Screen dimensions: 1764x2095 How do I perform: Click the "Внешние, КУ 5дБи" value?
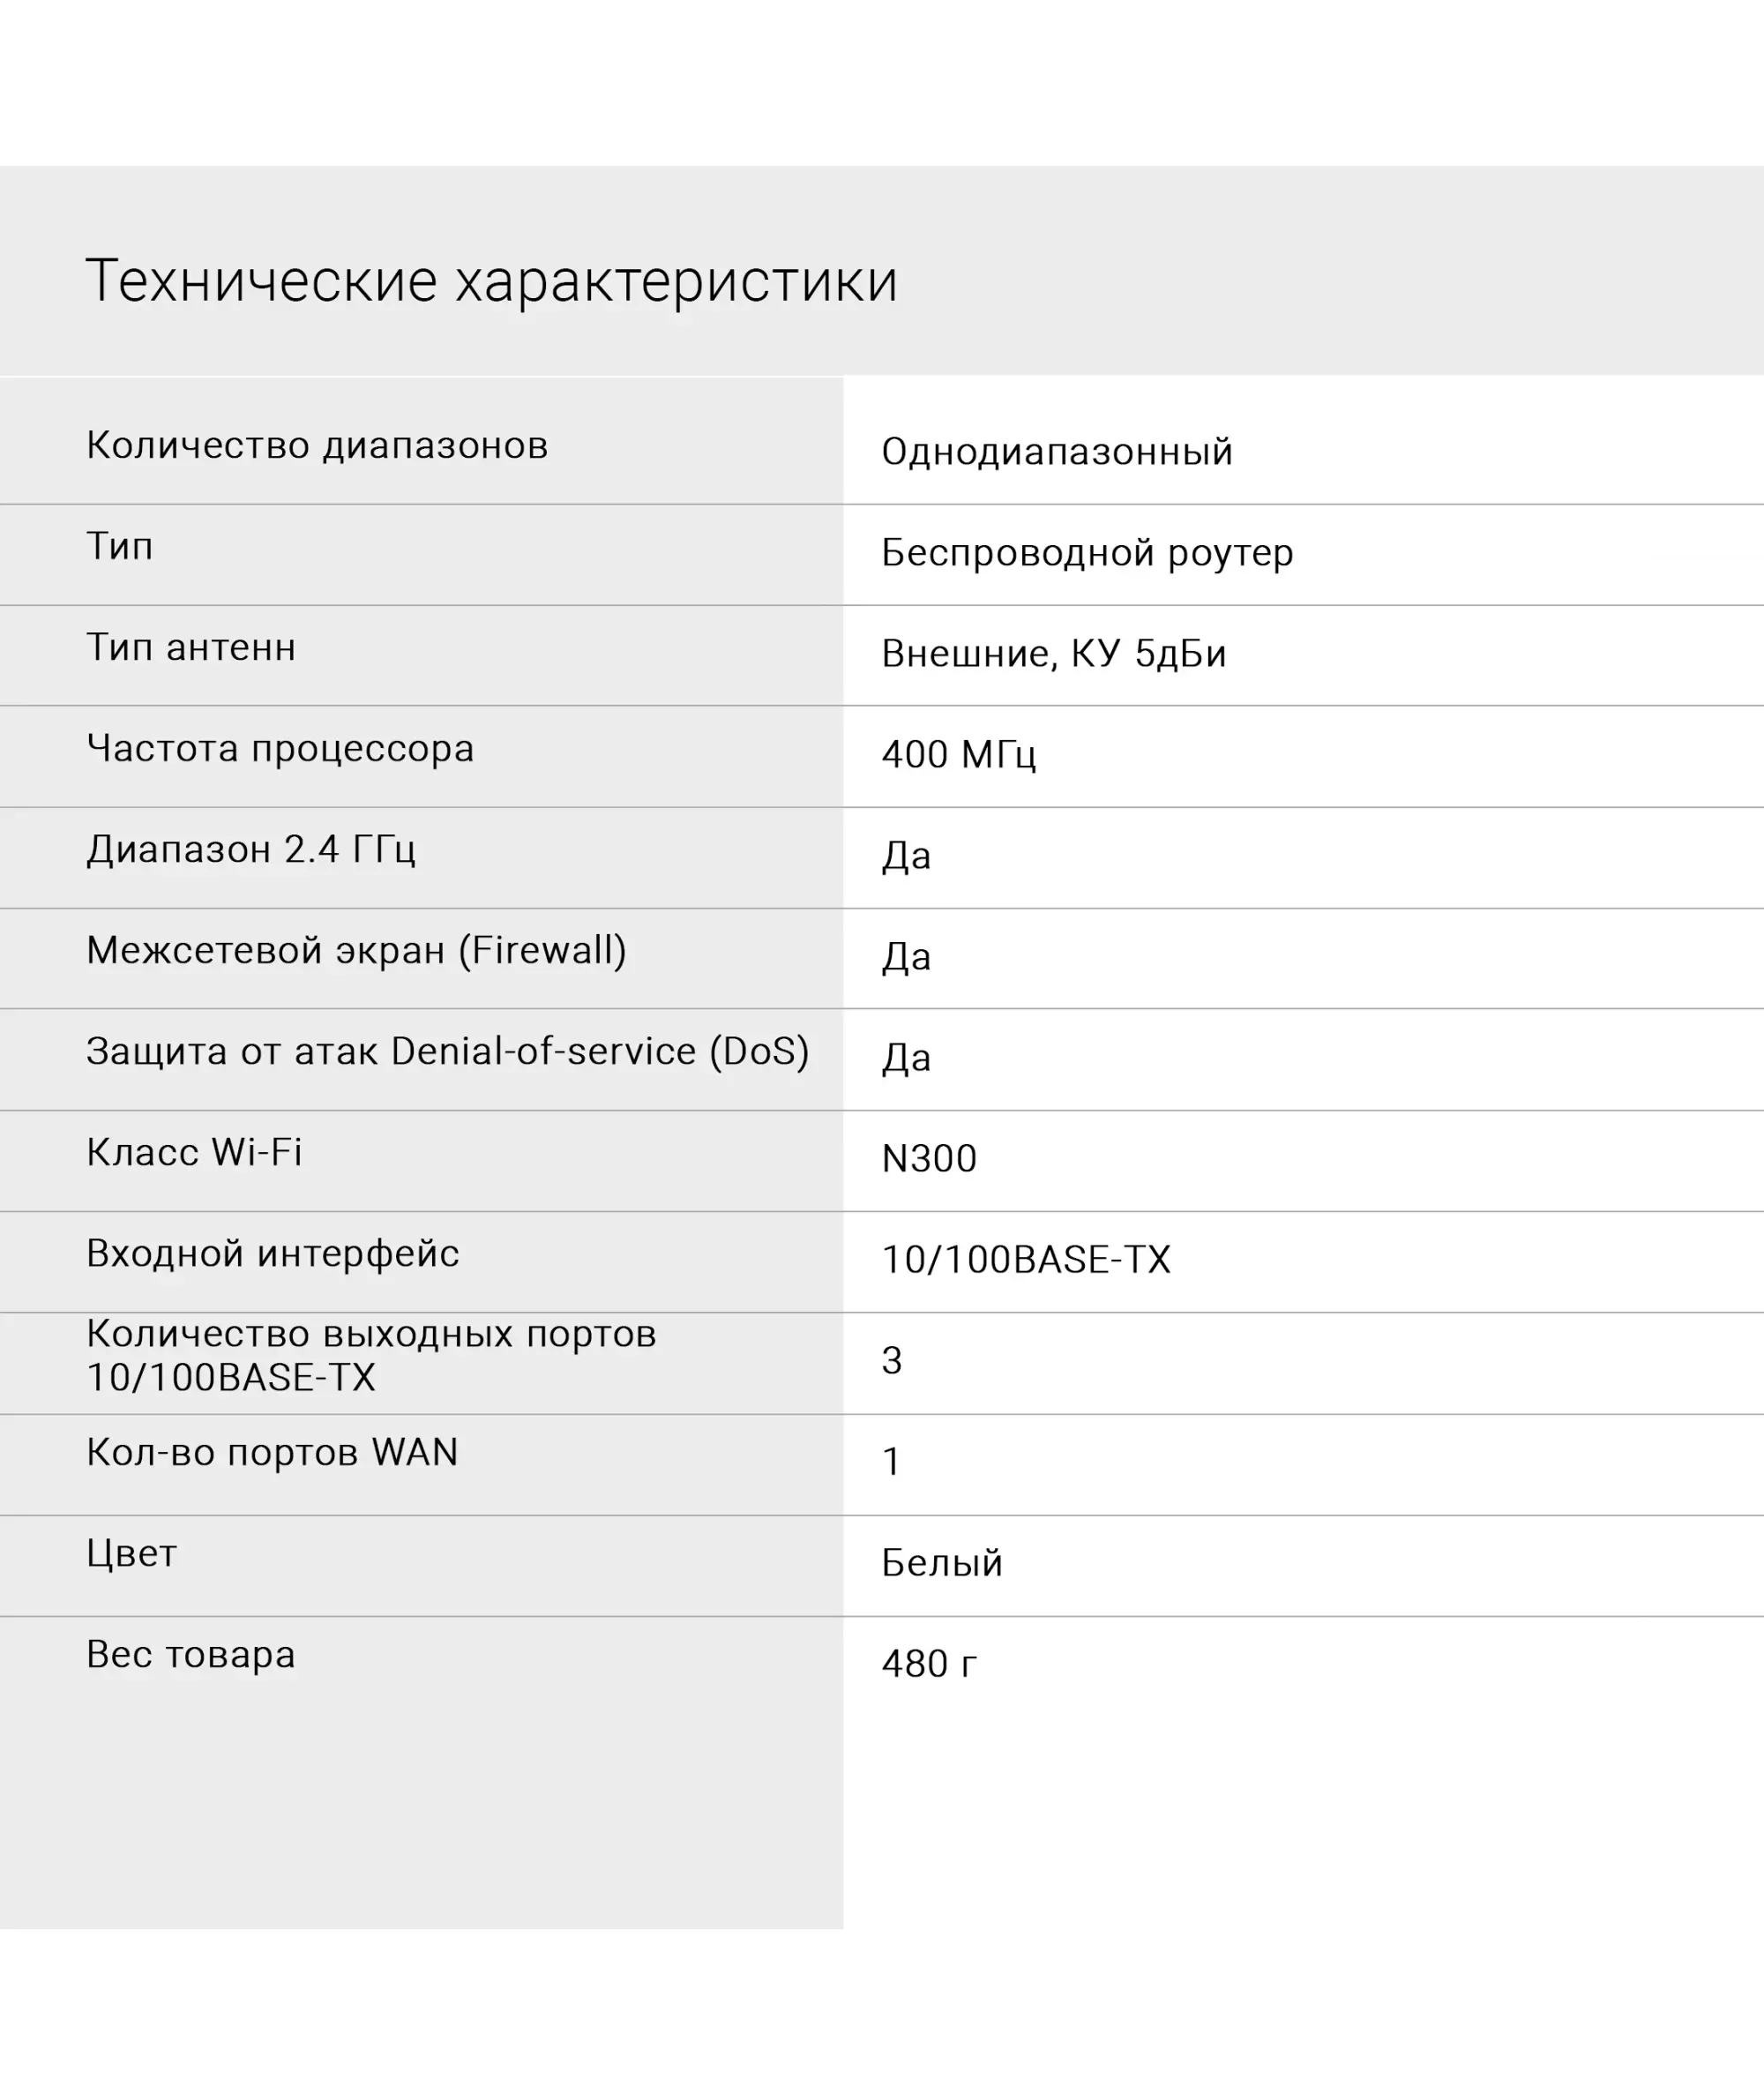(1053, 654)
